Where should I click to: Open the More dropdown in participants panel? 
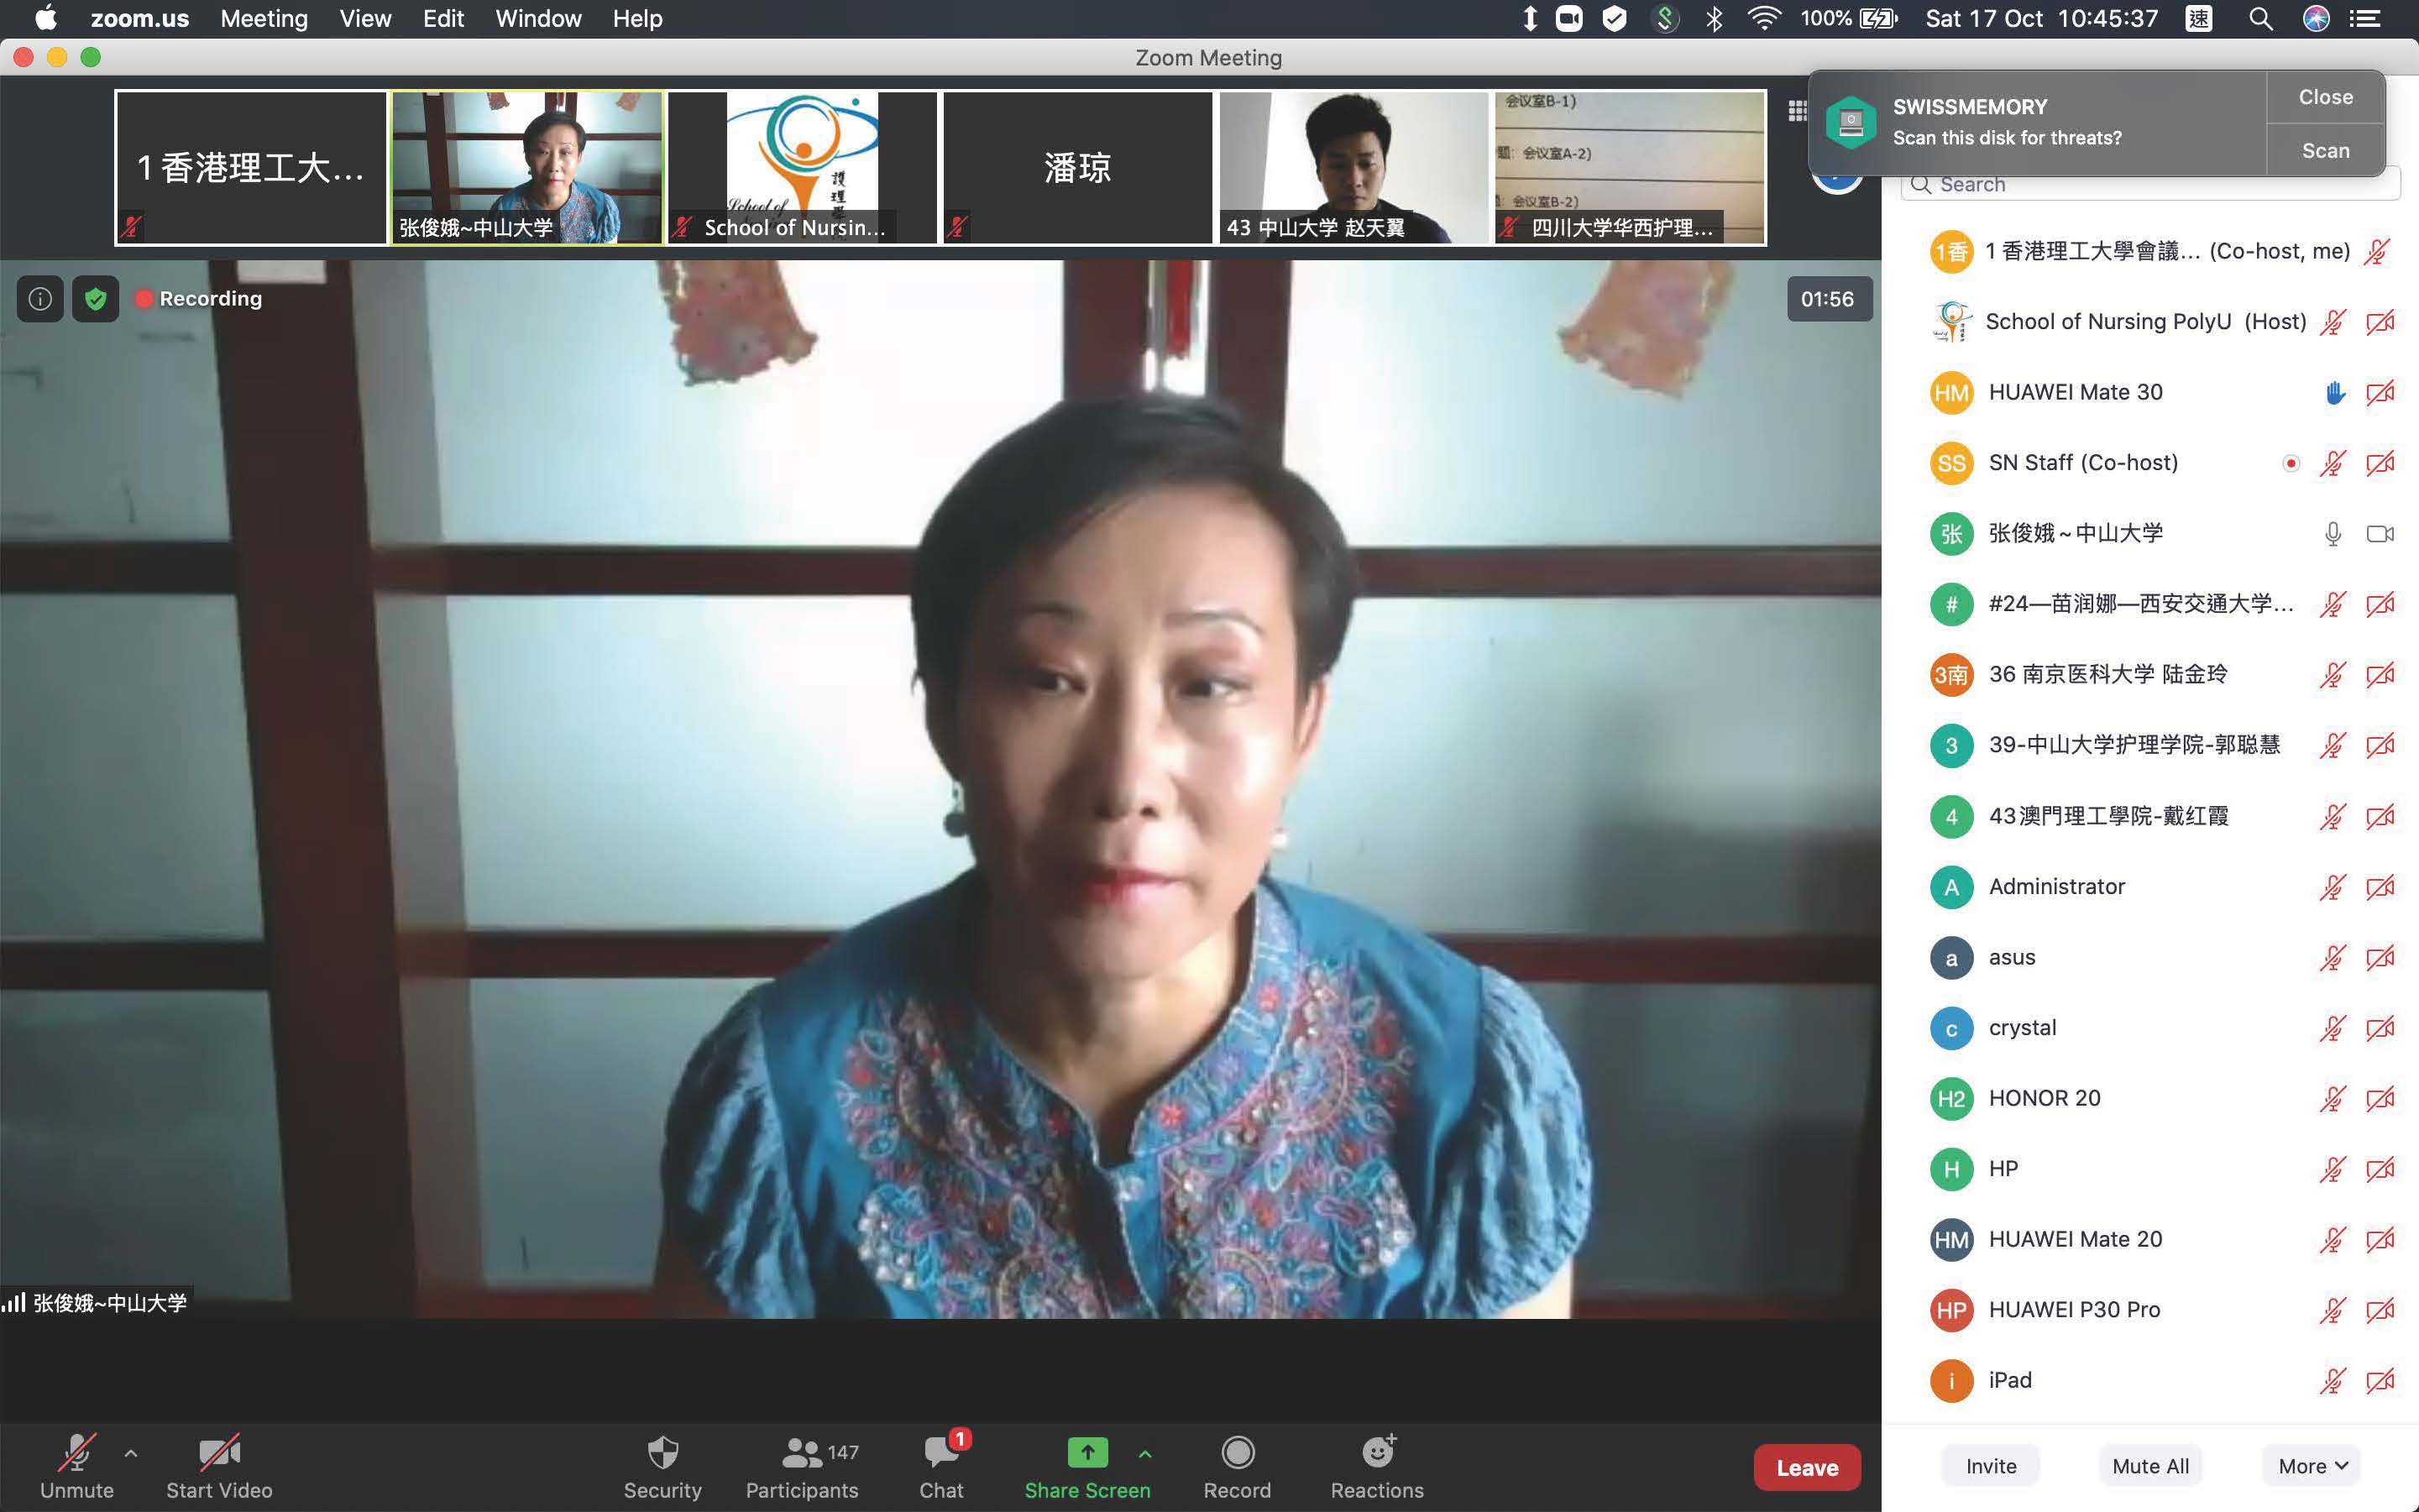(2311, 1466)
